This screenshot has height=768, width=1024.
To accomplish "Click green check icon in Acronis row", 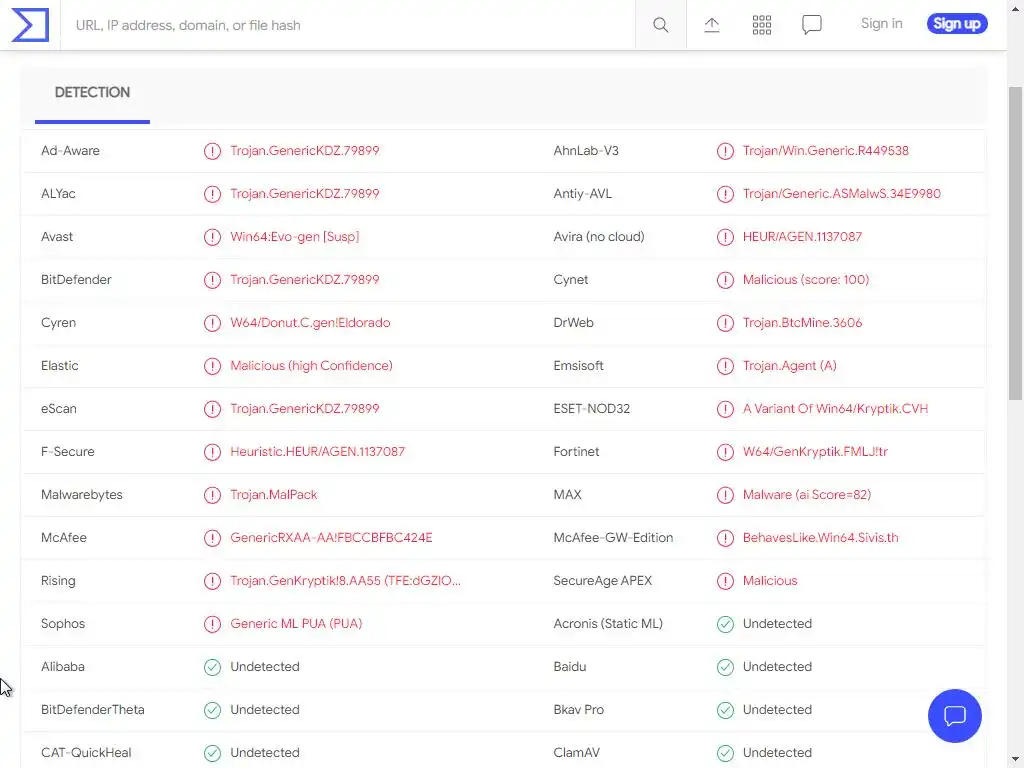I will 725,624.
